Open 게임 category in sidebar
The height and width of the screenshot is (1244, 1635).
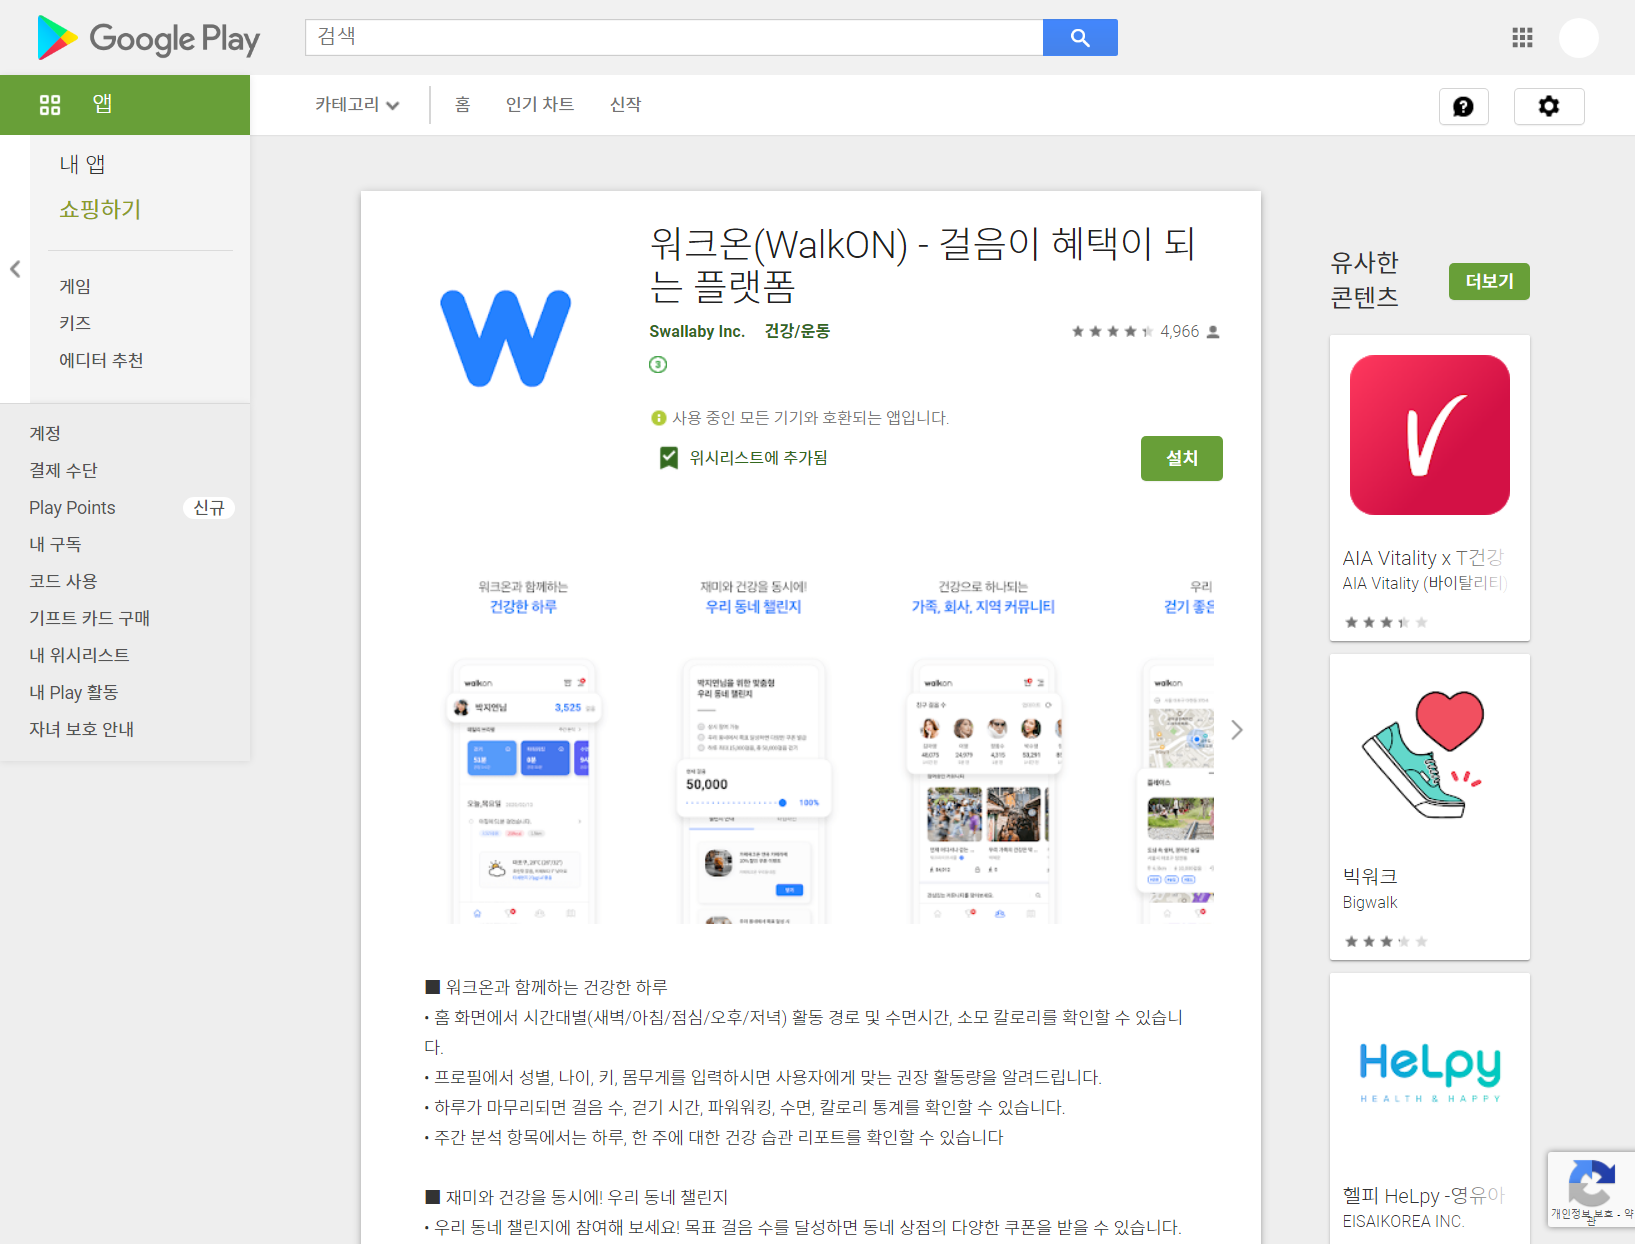[75, 286]
